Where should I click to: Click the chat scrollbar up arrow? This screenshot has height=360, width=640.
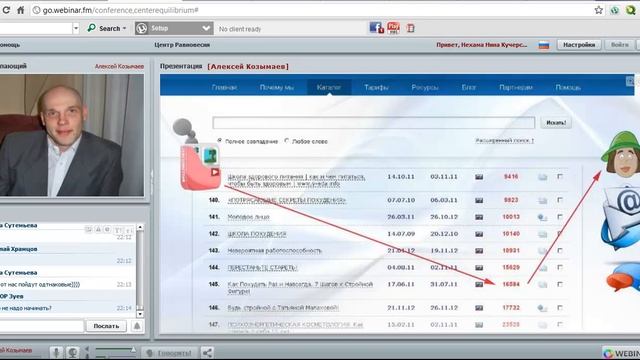(140, 227)
